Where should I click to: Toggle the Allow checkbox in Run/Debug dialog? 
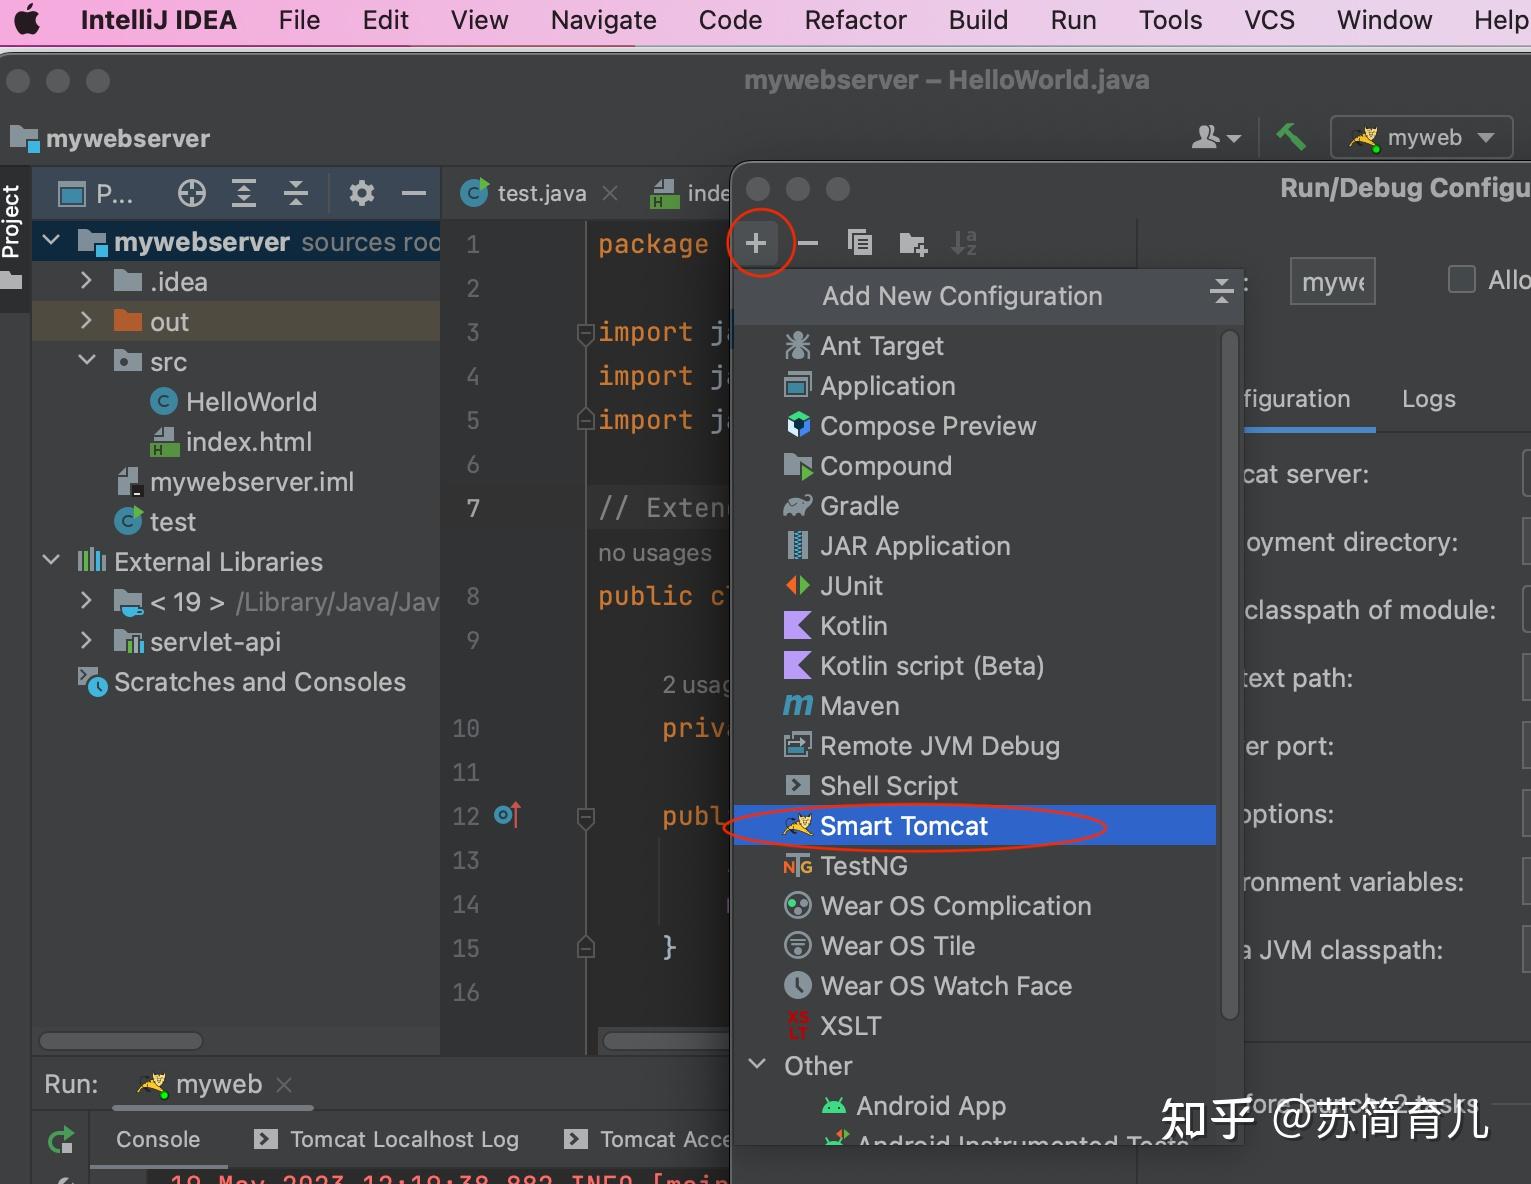tap(1461, 280)
